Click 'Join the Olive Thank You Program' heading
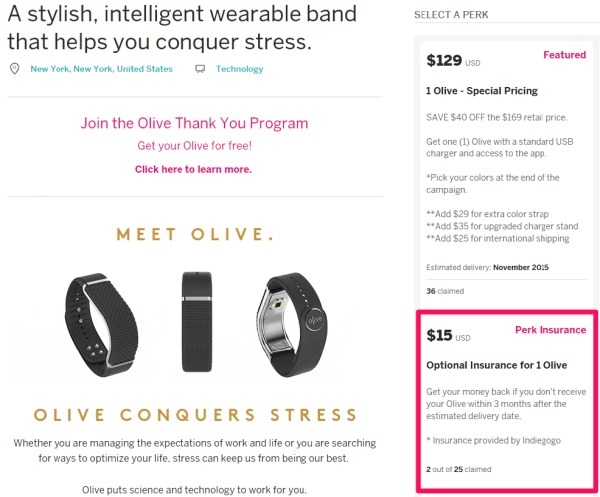The width and height of the screenshot is (600, 497). click(x=194, y=124)
